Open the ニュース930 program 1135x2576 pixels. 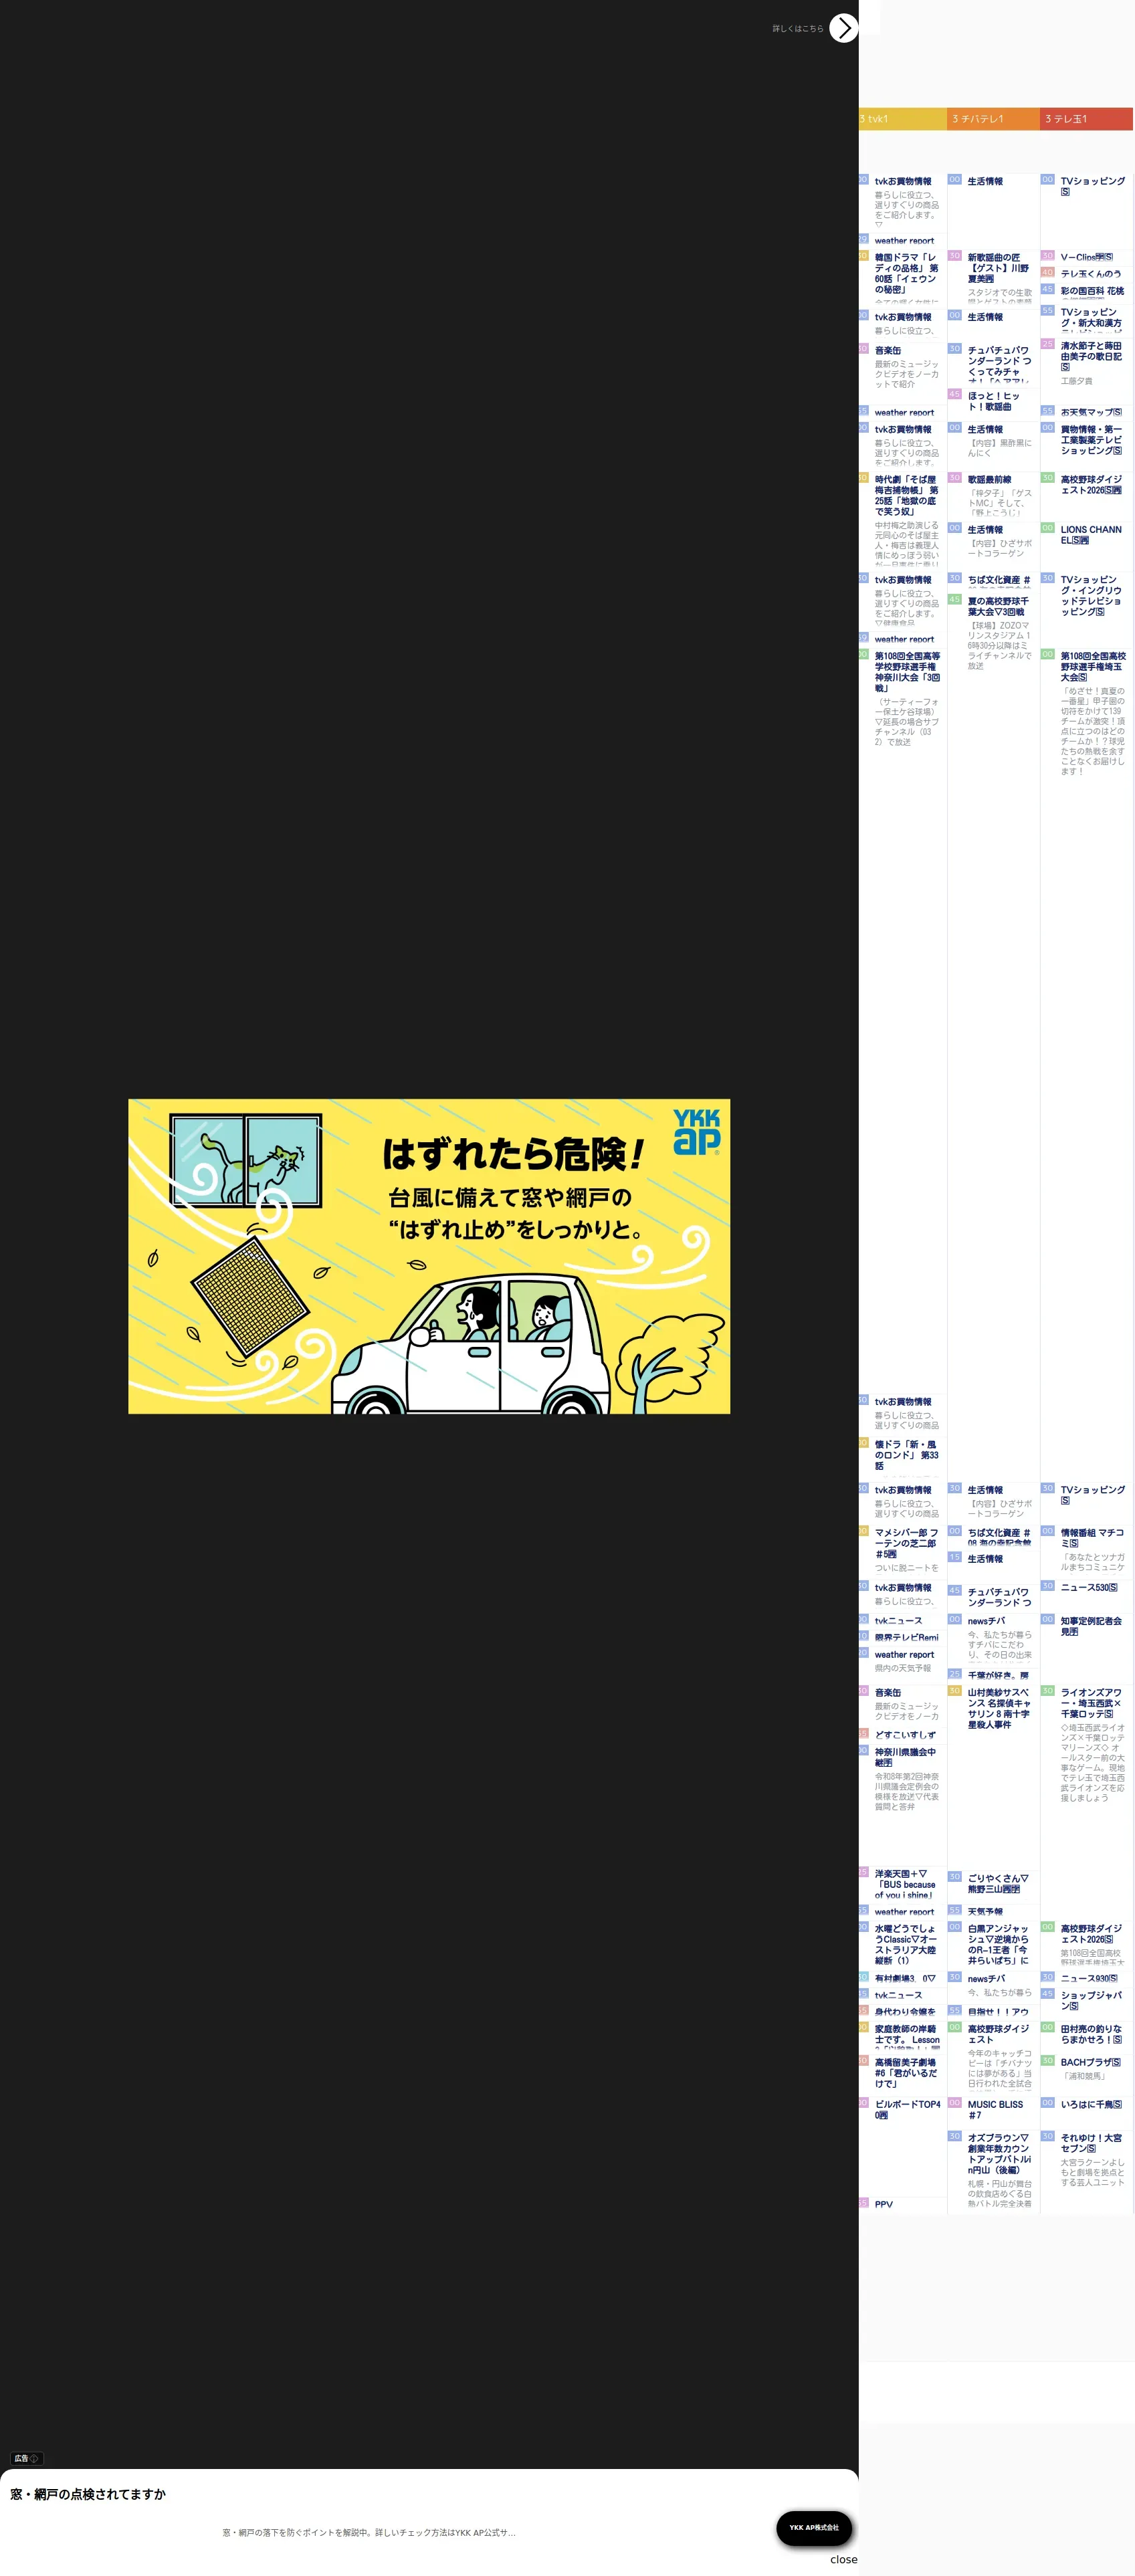click(x=1089, y=1977)
